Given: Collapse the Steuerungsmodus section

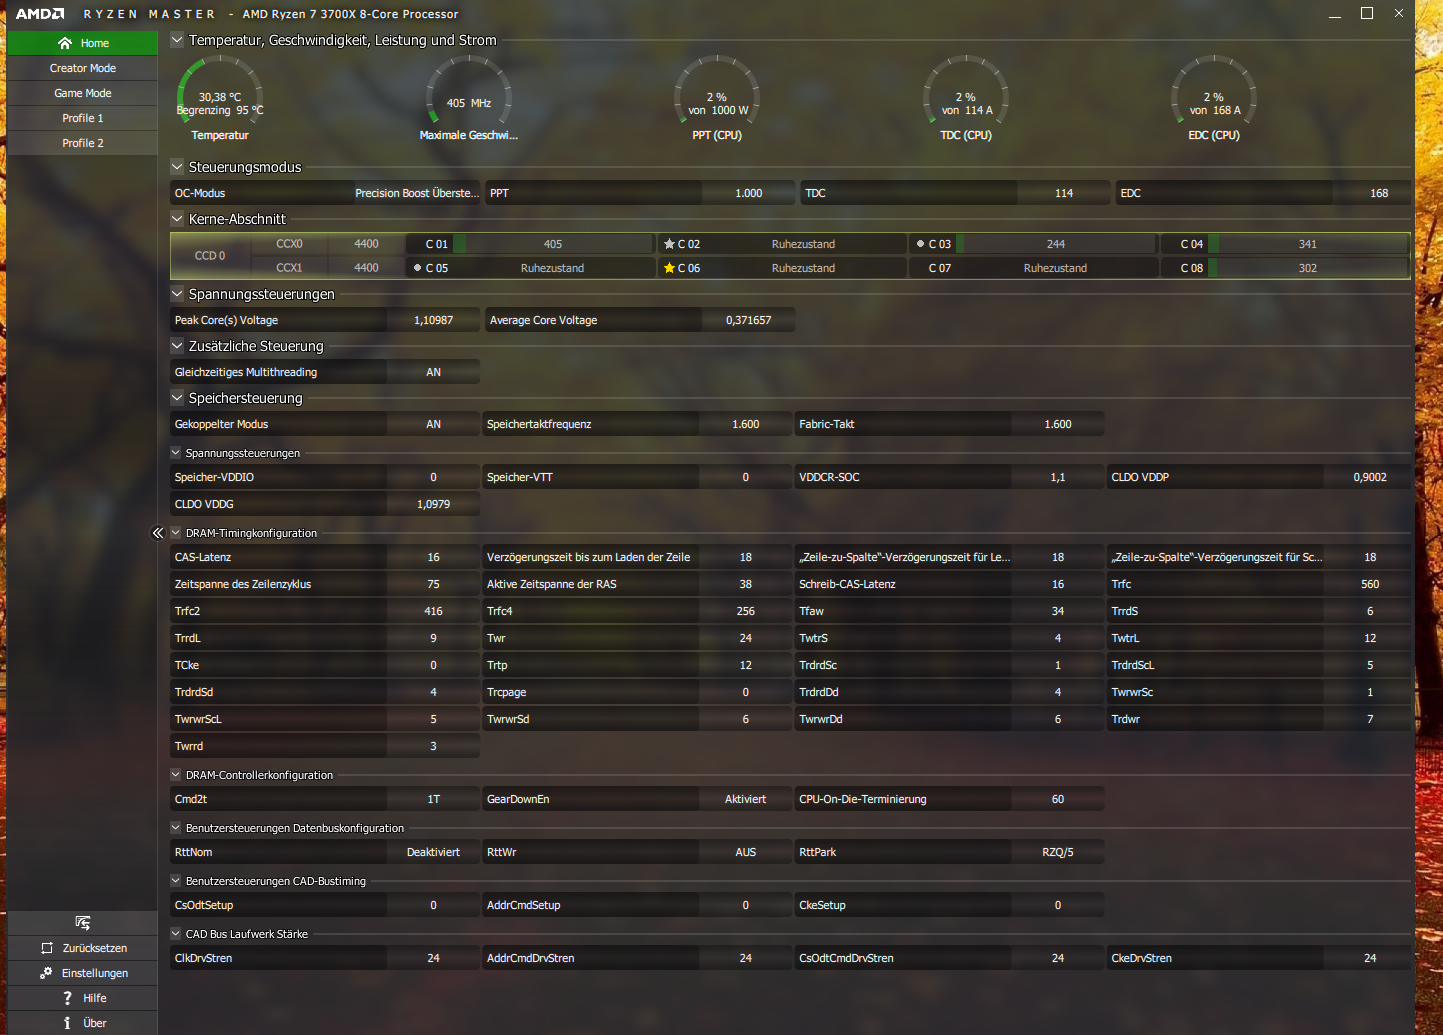Looking at the screenshot, I should click(177, 167).
